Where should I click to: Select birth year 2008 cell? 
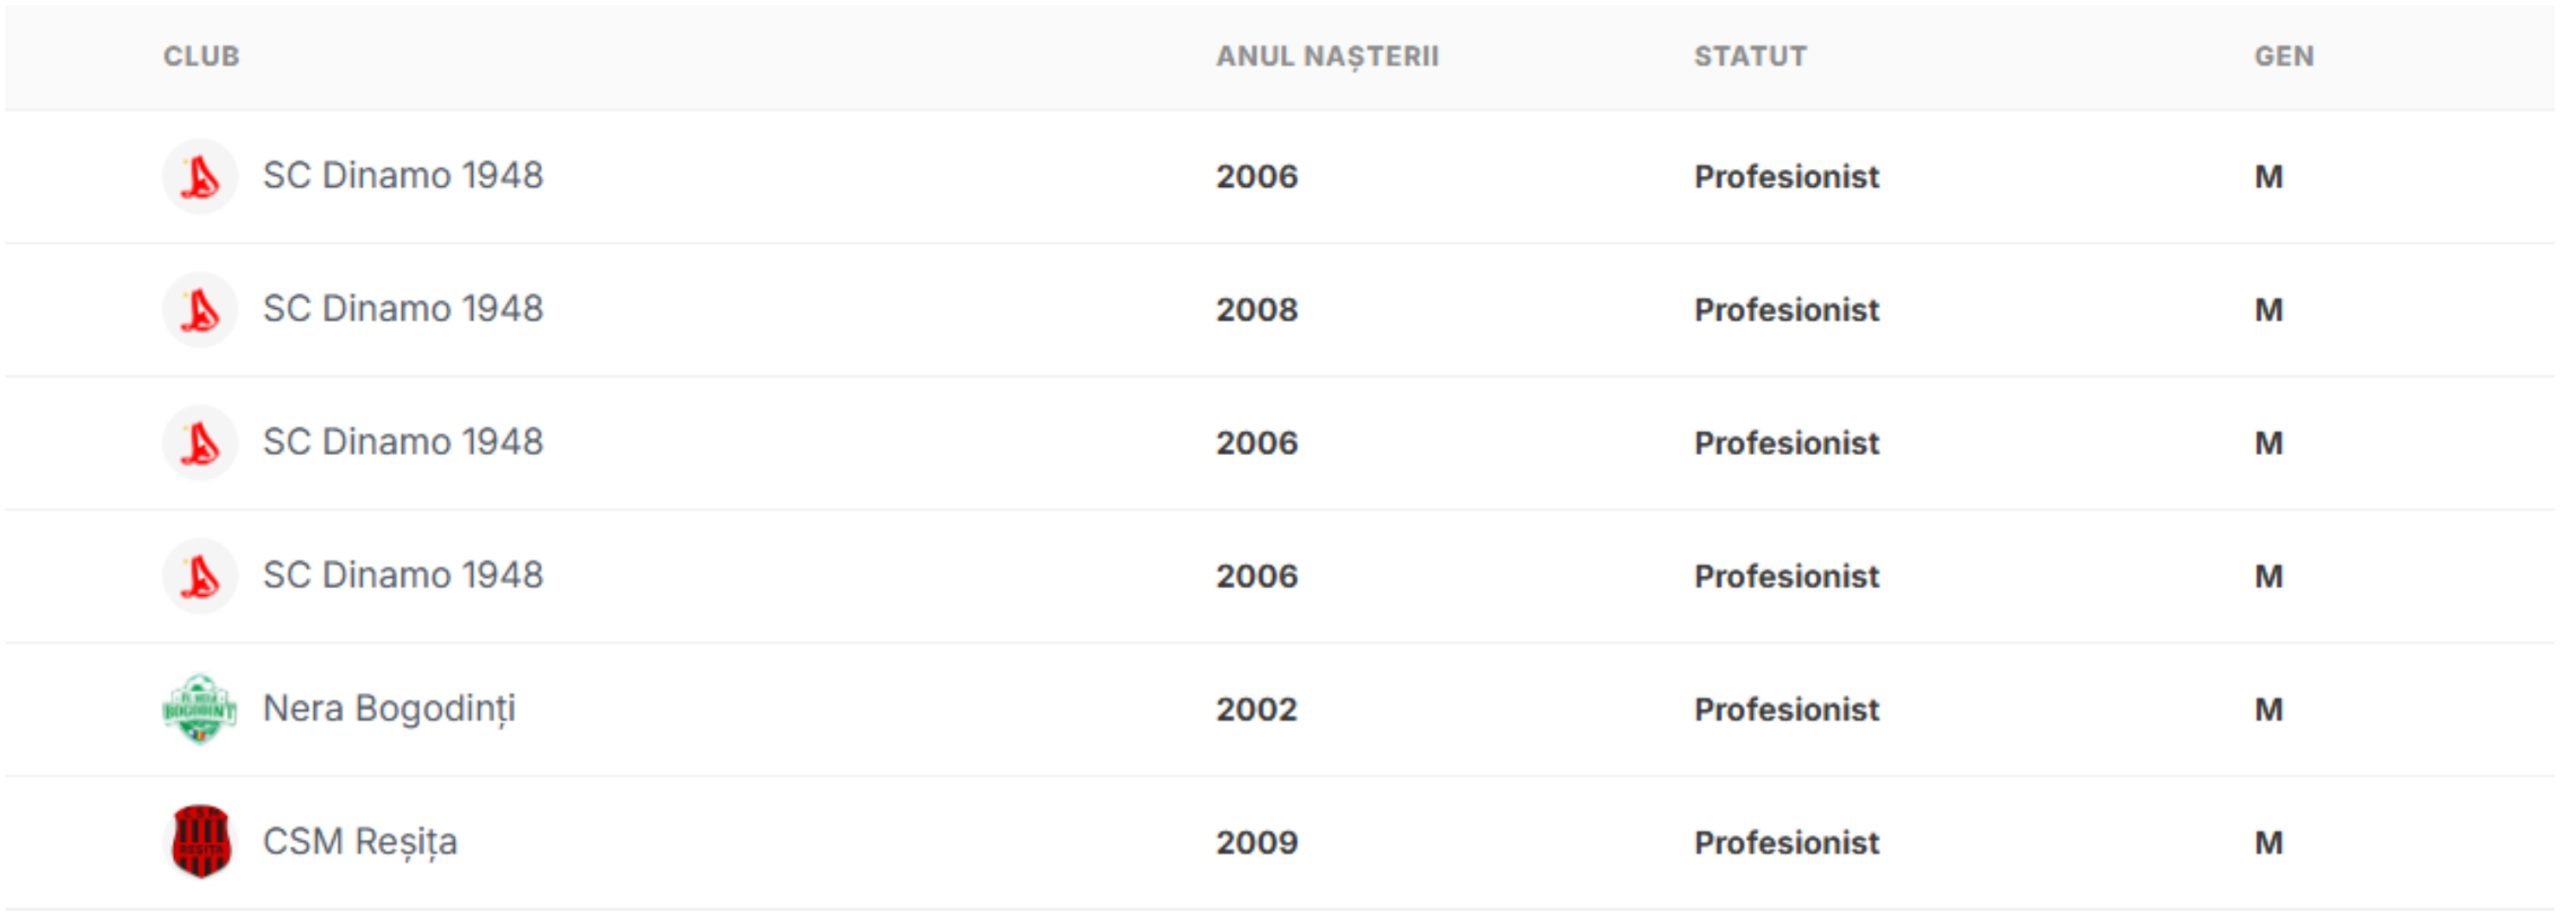(1257, 309)
